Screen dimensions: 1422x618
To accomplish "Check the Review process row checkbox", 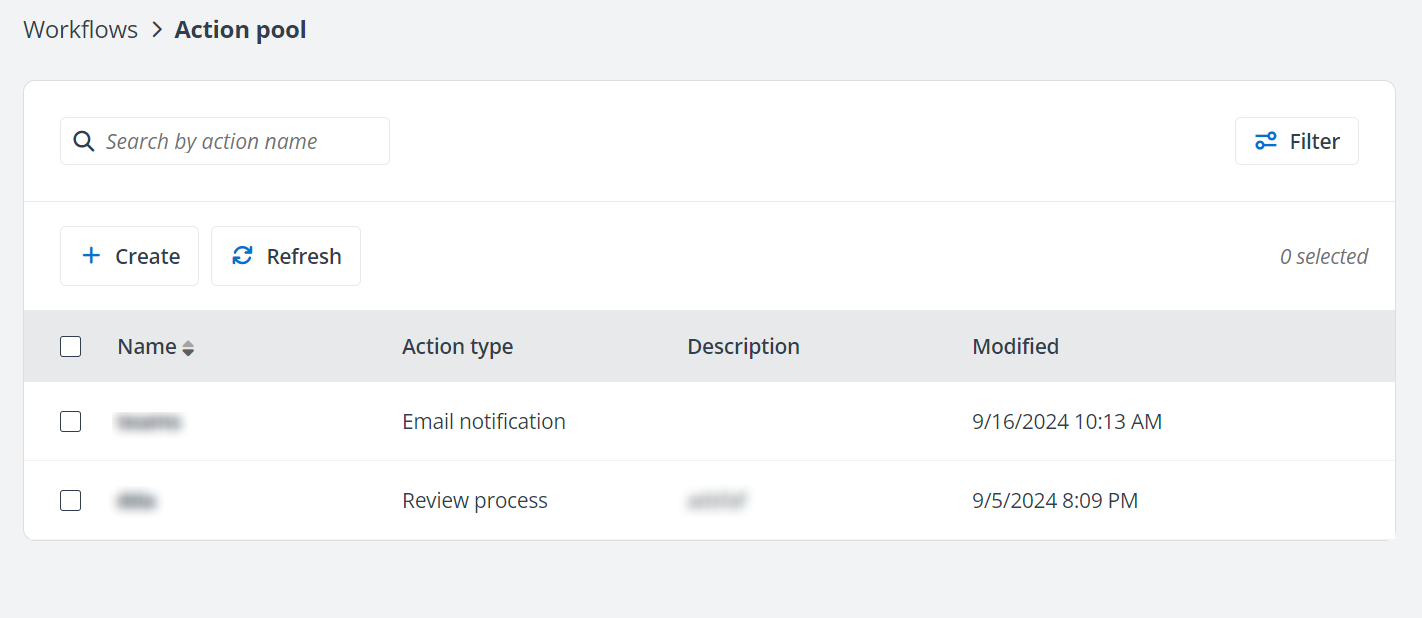I will pos(70,500).
